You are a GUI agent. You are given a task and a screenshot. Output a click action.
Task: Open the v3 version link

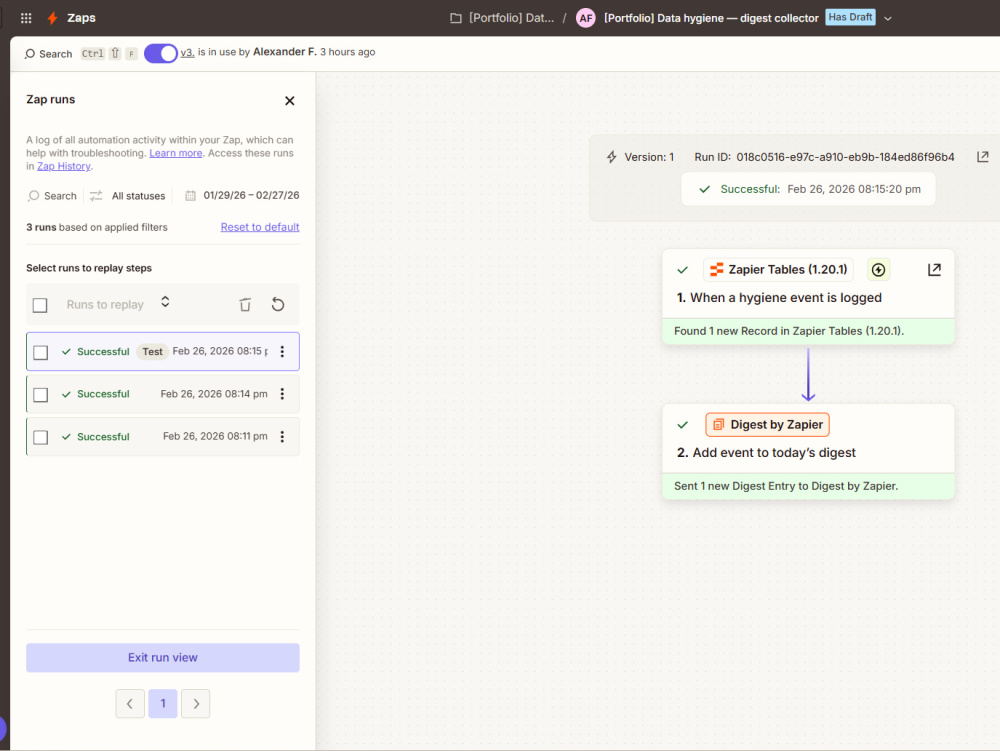tap(187, 52)
